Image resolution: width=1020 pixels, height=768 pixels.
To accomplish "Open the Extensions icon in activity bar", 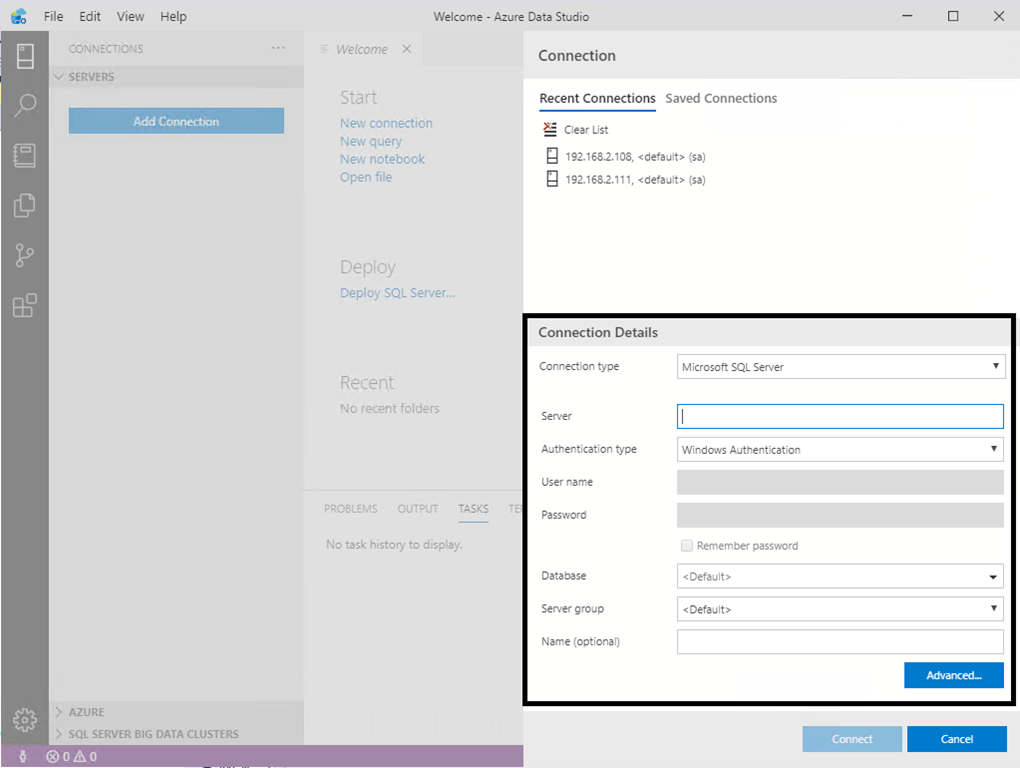I will tap(25, 306).
